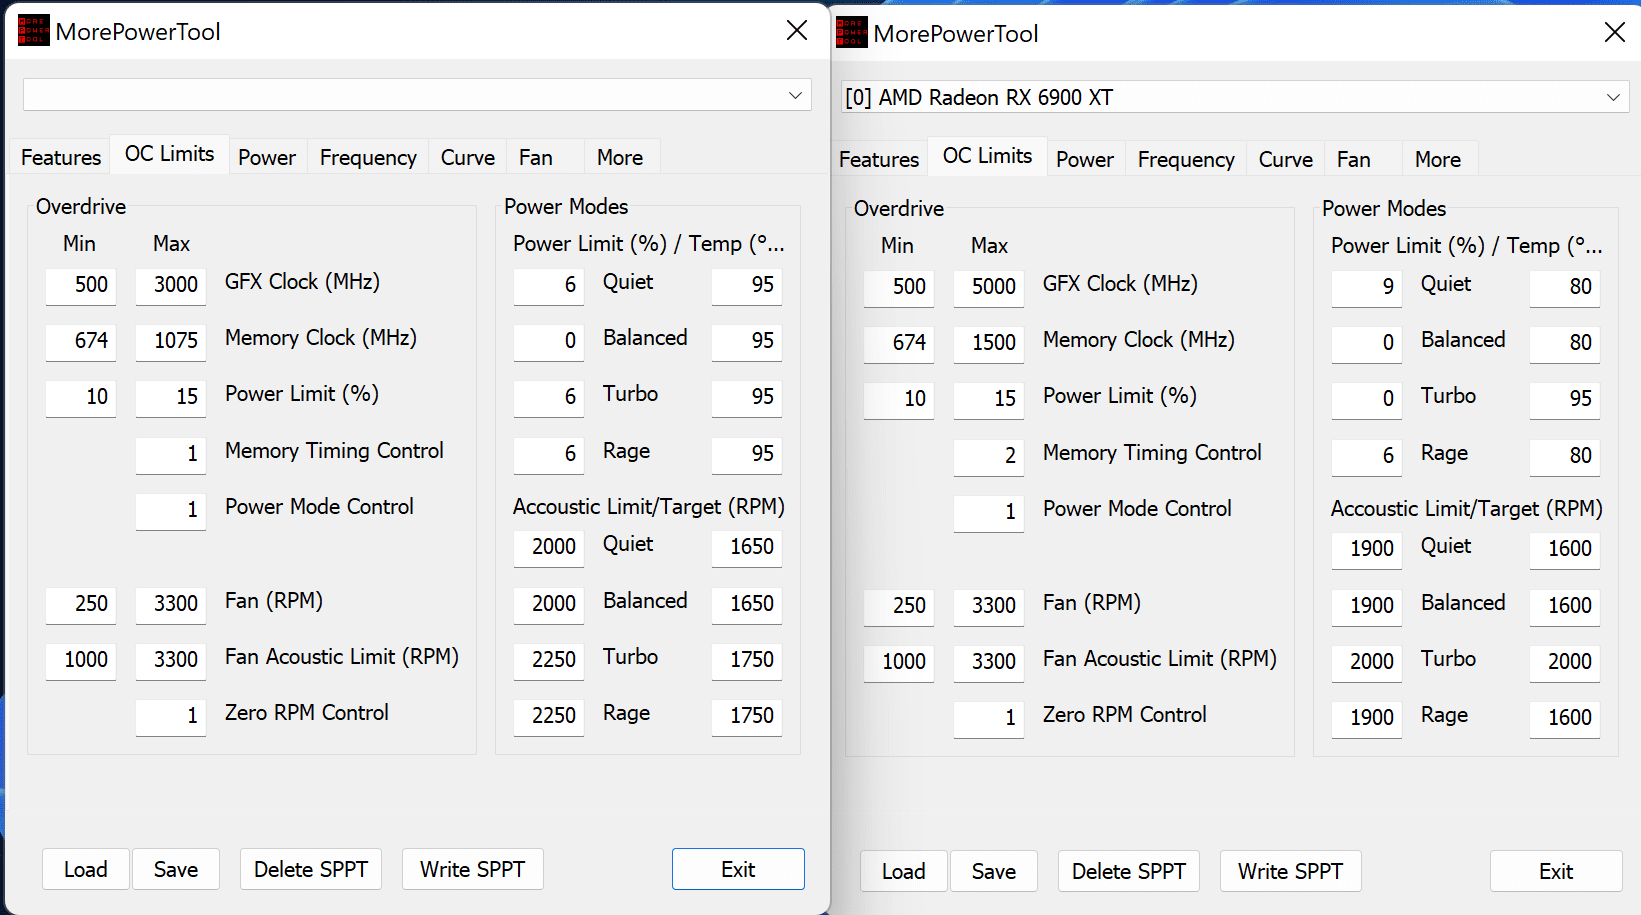Edit Memory Clock max 1075 in left window
The image size is (1641, 915).
tap(171, 341)
